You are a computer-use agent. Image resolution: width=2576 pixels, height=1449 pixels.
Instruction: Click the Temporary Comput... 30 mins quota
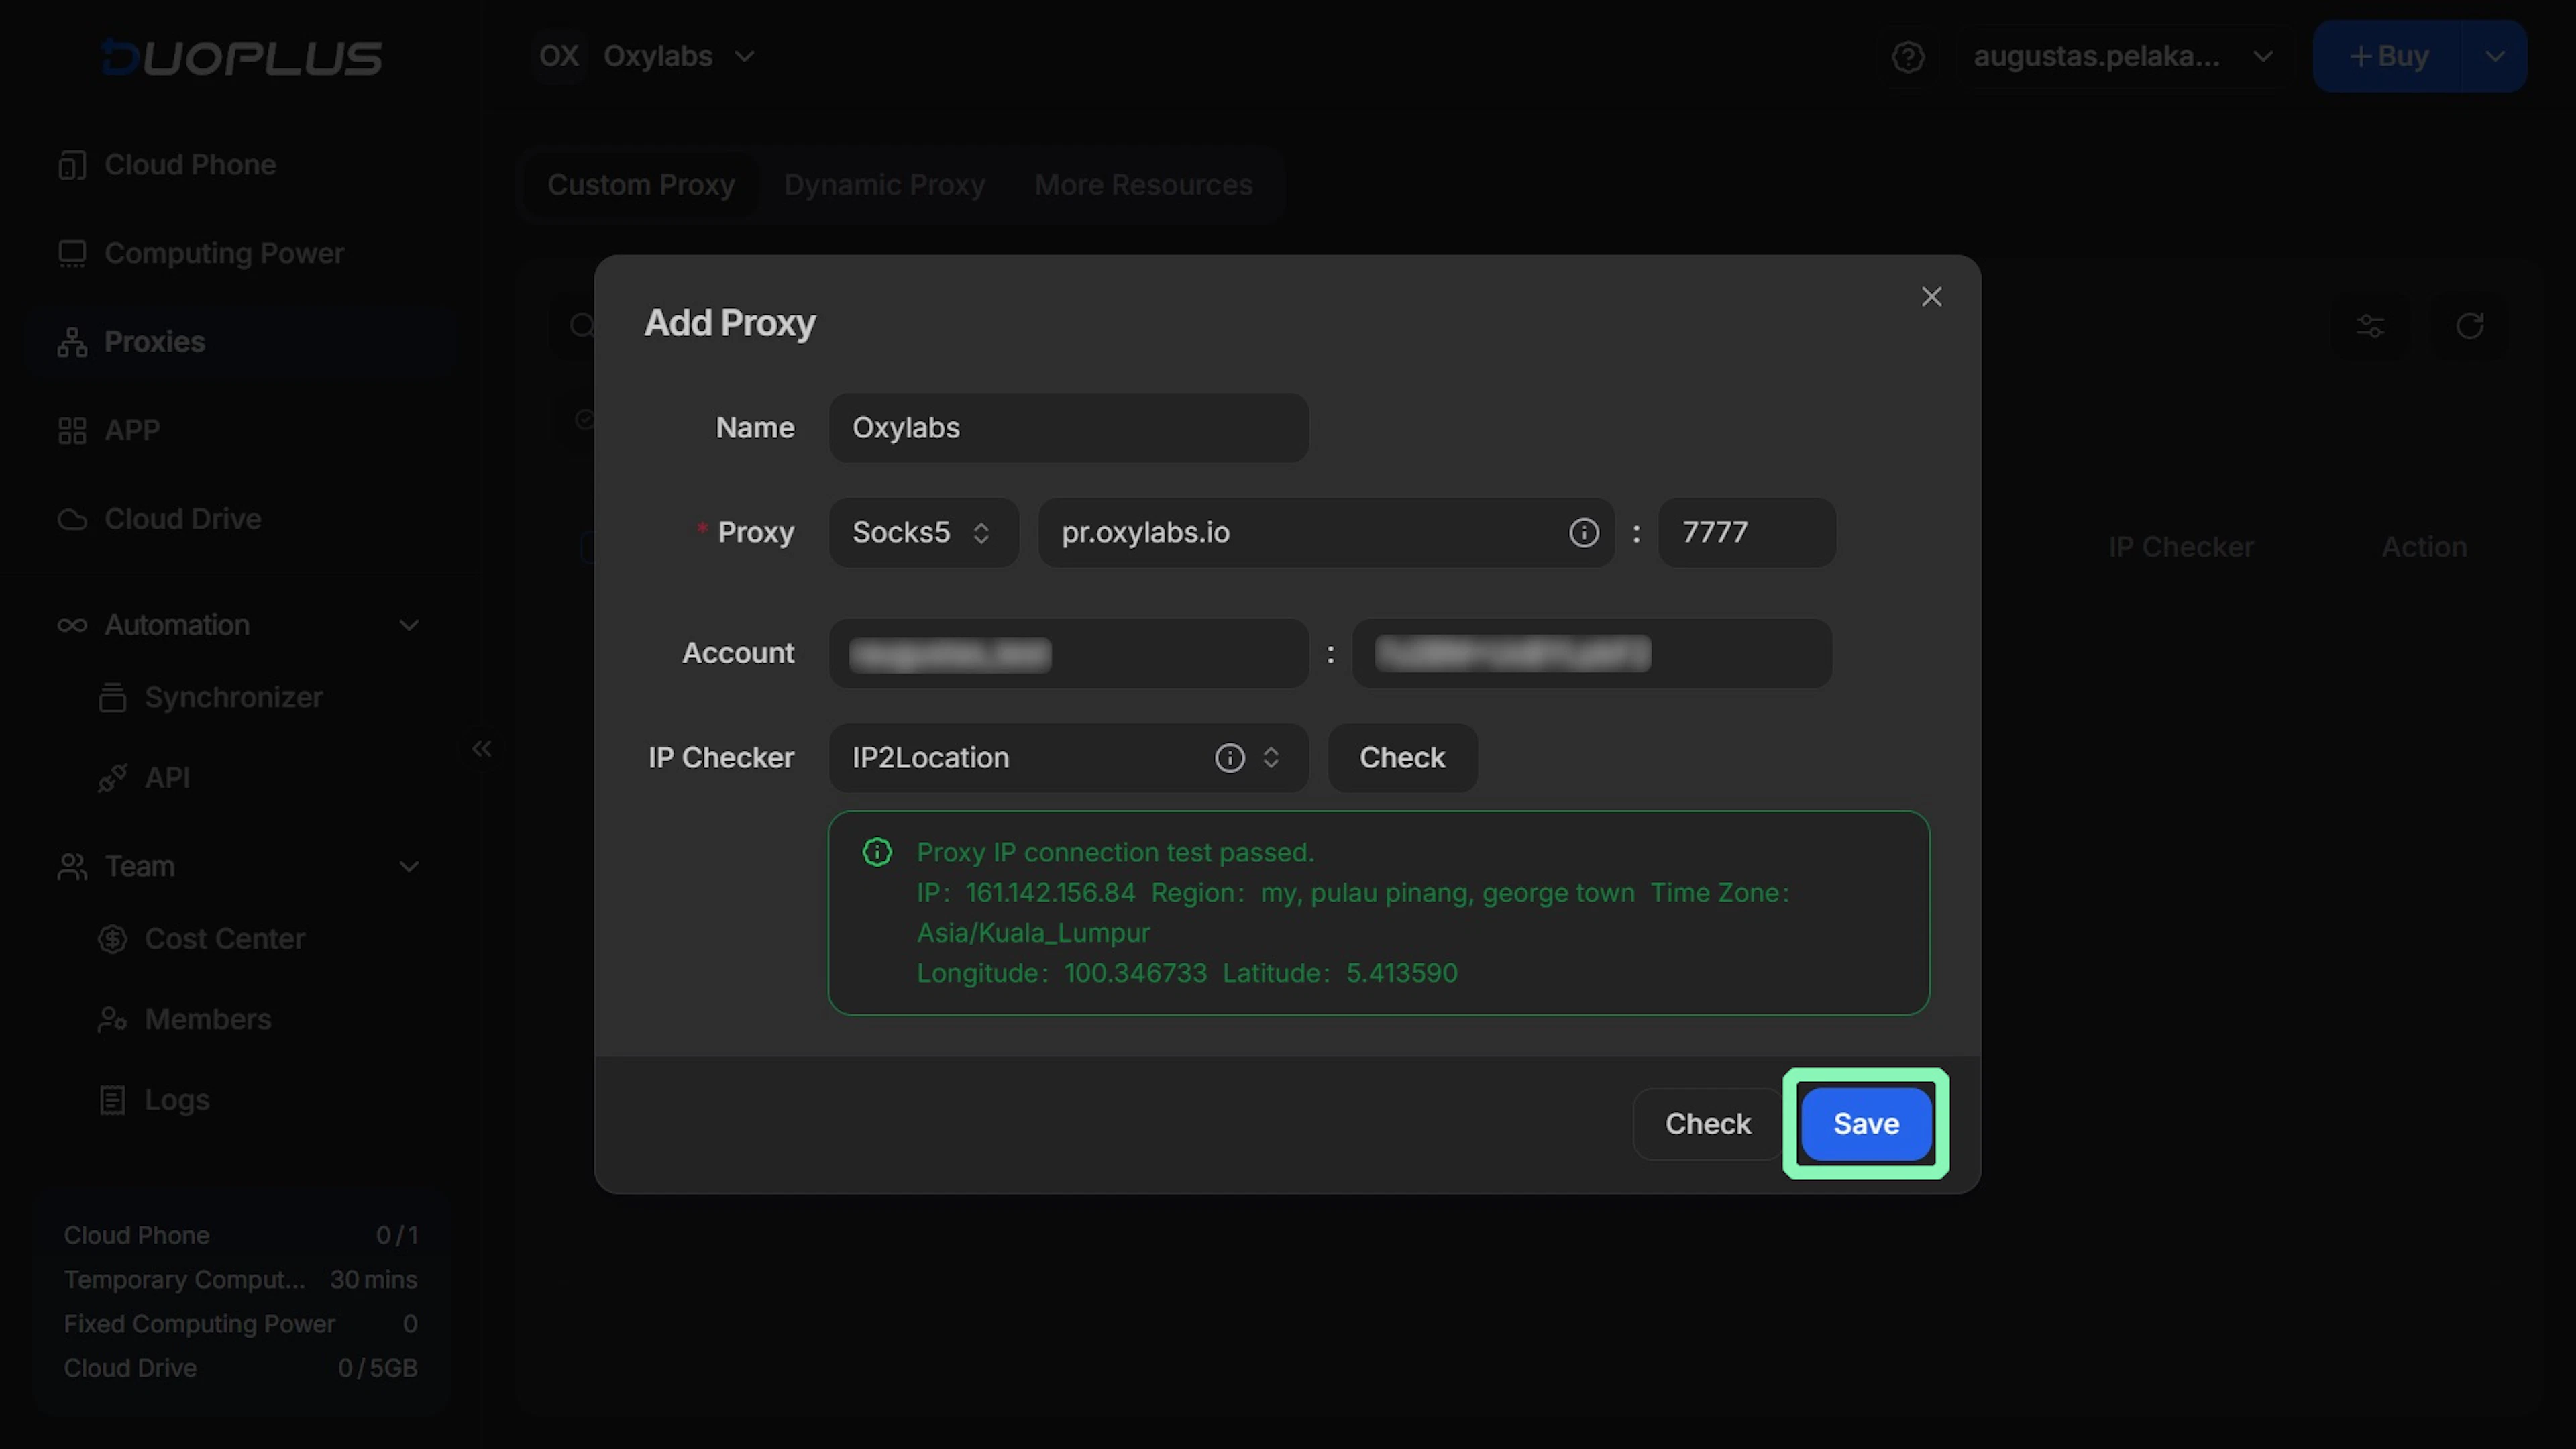coord(241,1280)
